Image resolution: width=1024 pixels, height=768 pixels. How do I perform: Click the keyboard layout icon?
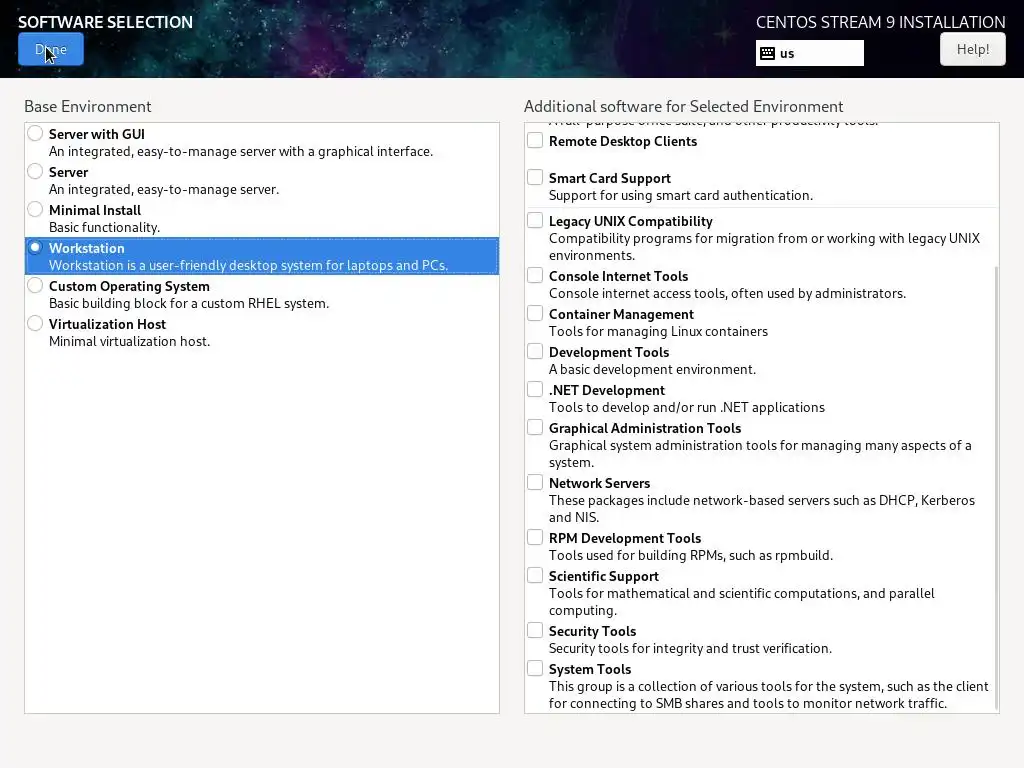coord(768,53)
